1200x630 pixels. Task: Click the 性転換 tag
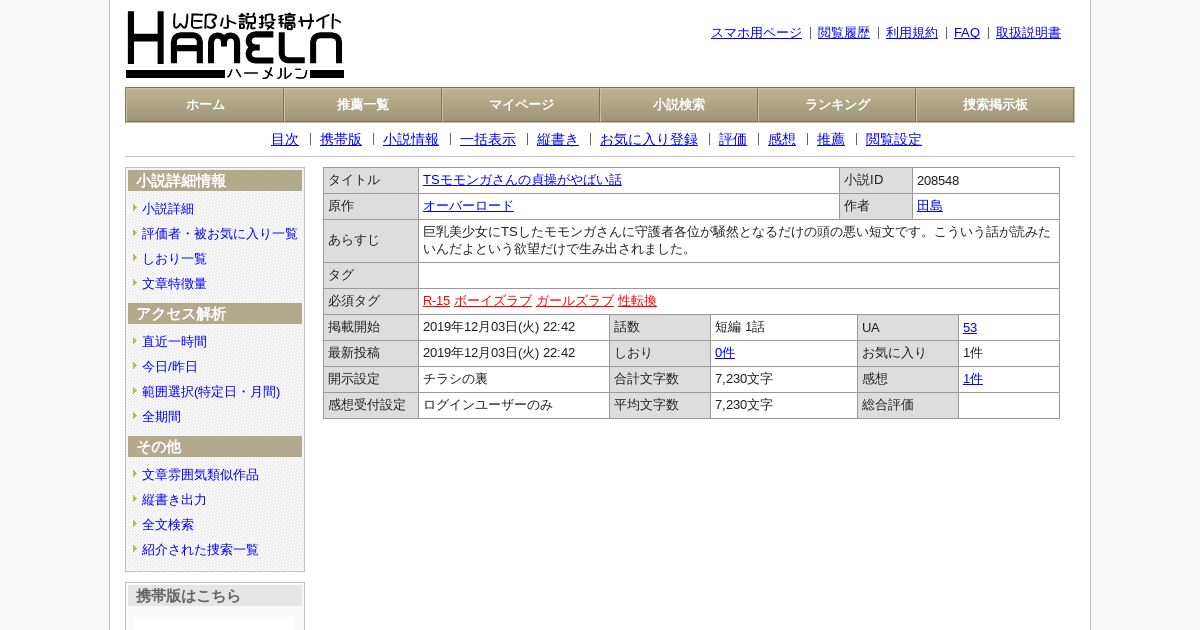(637, 301)
